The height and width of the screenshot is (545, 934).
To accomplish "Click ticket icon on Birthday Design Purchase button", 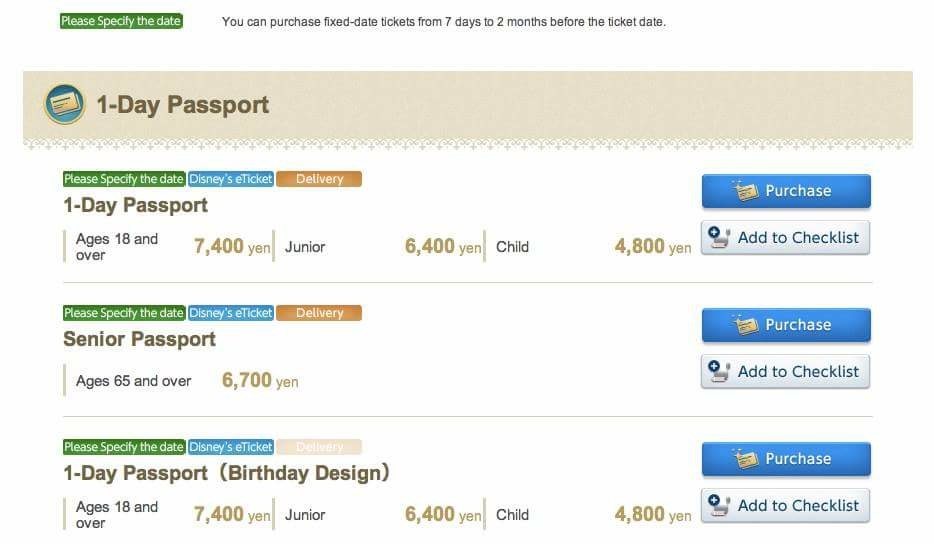I will (x=745, y=458).
